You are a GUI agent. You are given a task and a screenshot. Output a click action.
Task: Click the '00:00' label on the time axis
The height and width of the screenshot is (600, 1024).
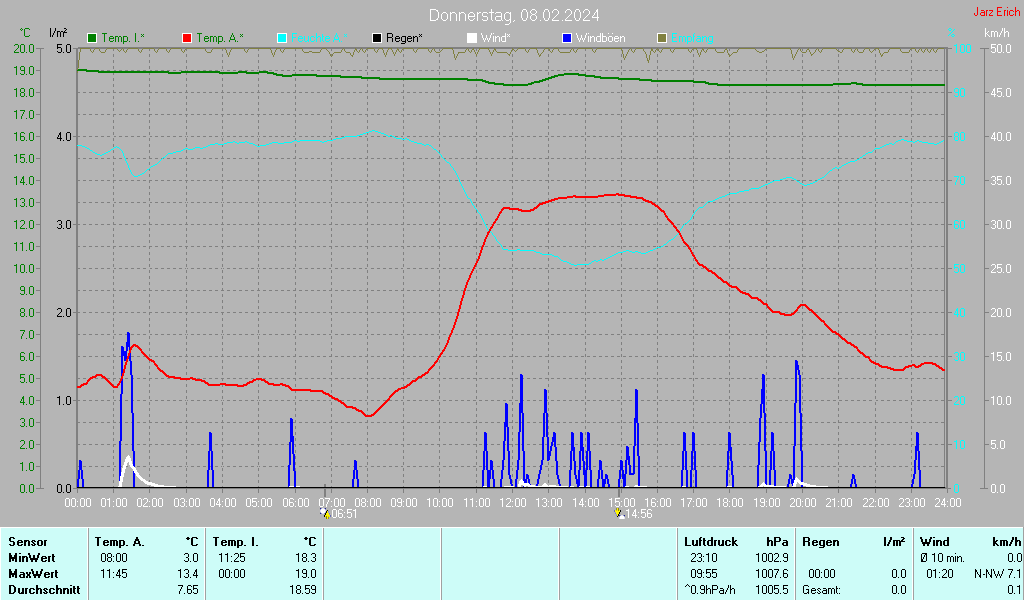point(78,502)
